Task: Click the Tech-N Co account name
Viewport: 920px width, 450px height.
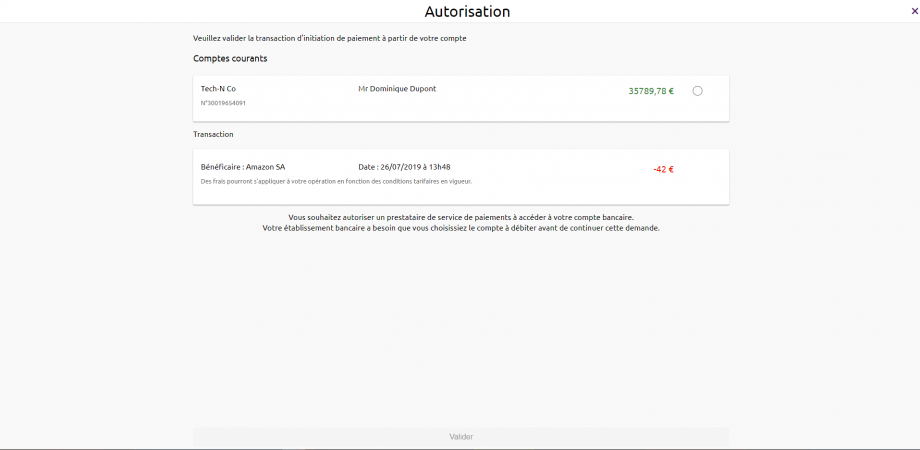Action: click(218, 89)
